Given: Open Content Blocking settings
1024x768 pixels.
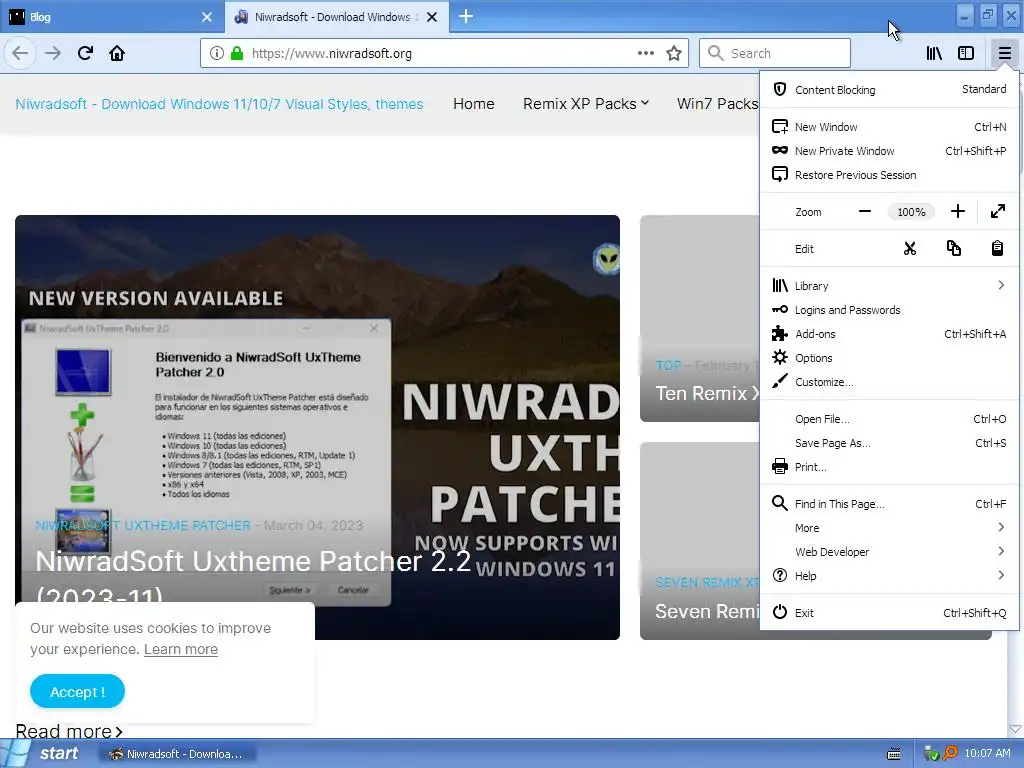Looking at the screenshot, I should click(x=889, y=89).
